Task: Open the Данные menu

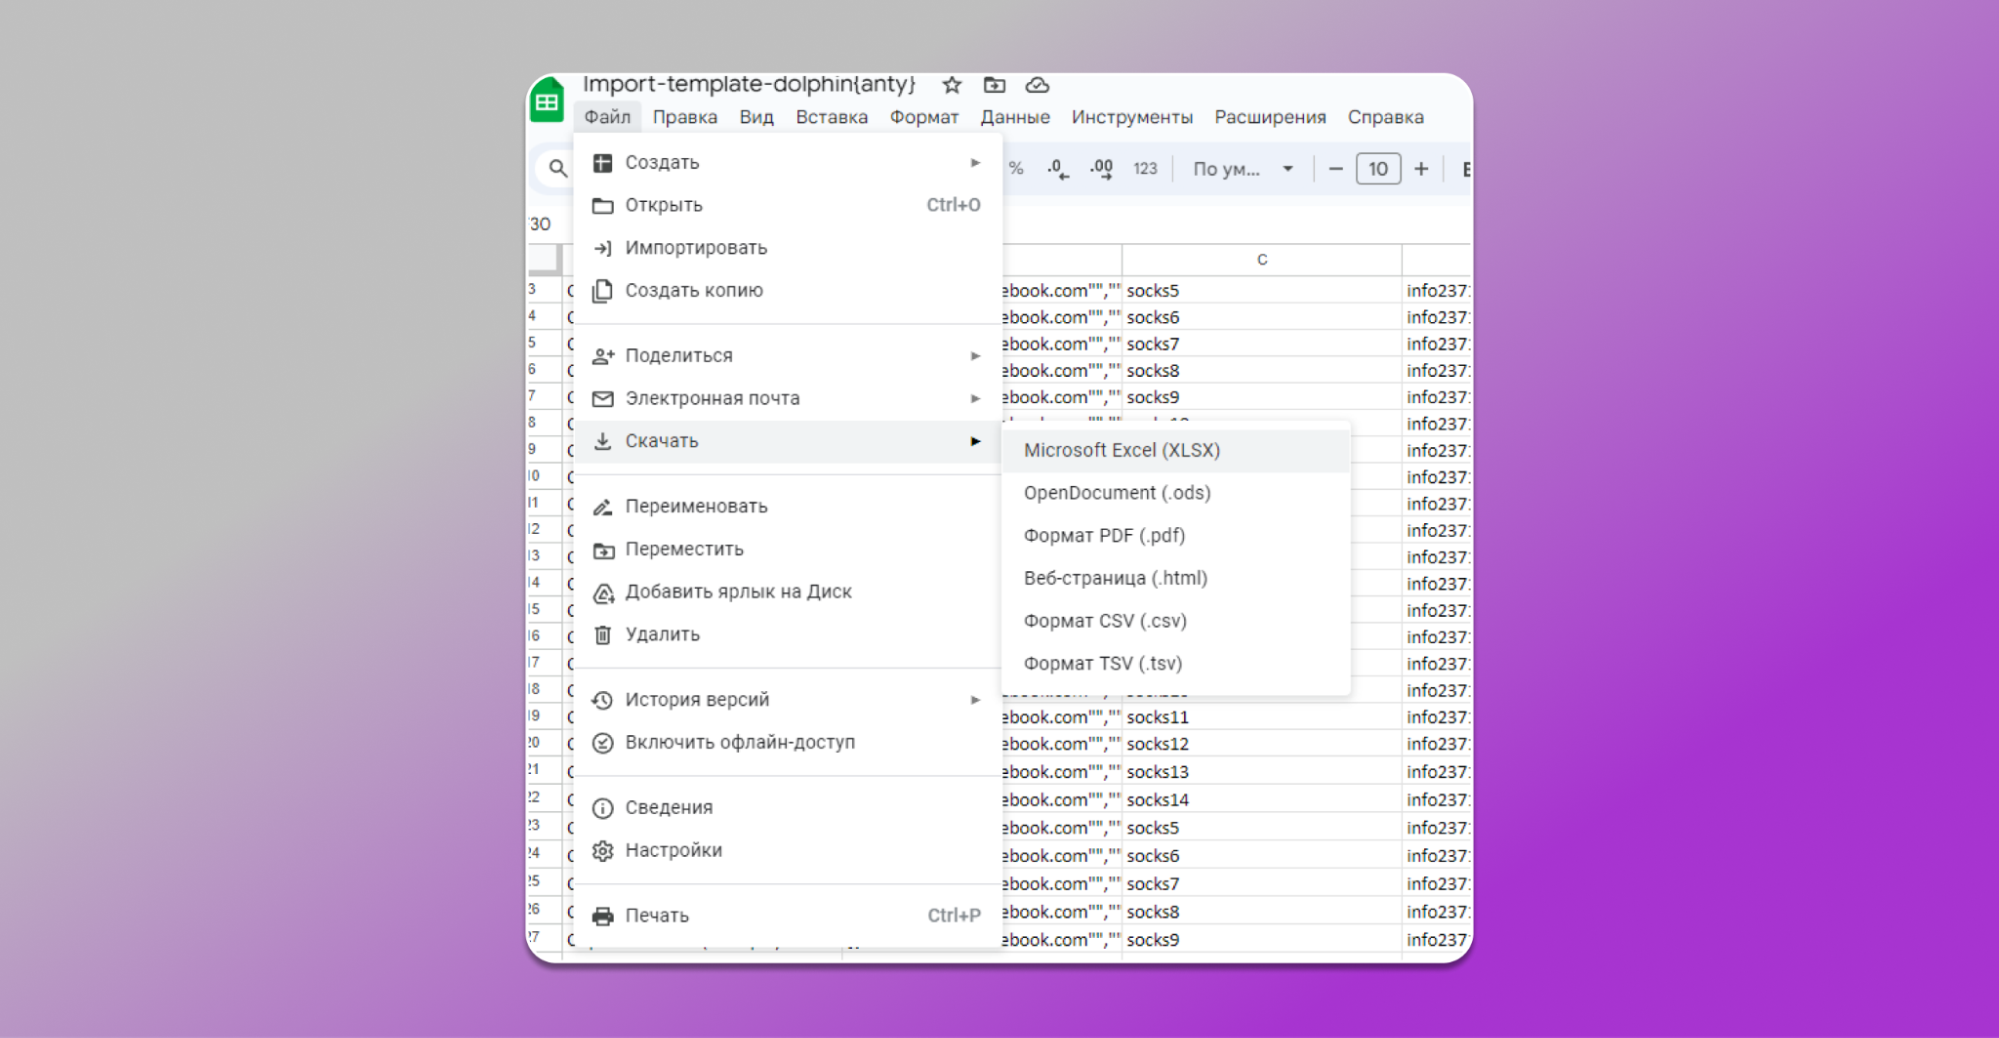Action: click(1015, 117)
